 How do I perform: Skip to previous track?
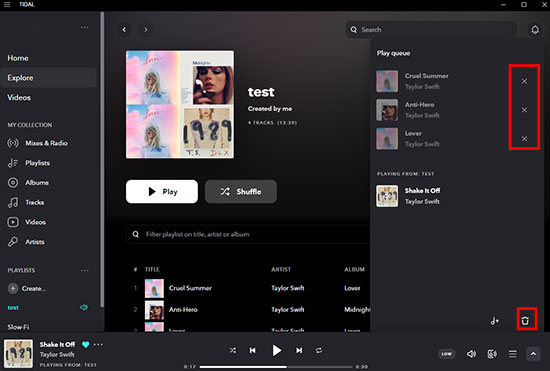[x=253, y=350]
